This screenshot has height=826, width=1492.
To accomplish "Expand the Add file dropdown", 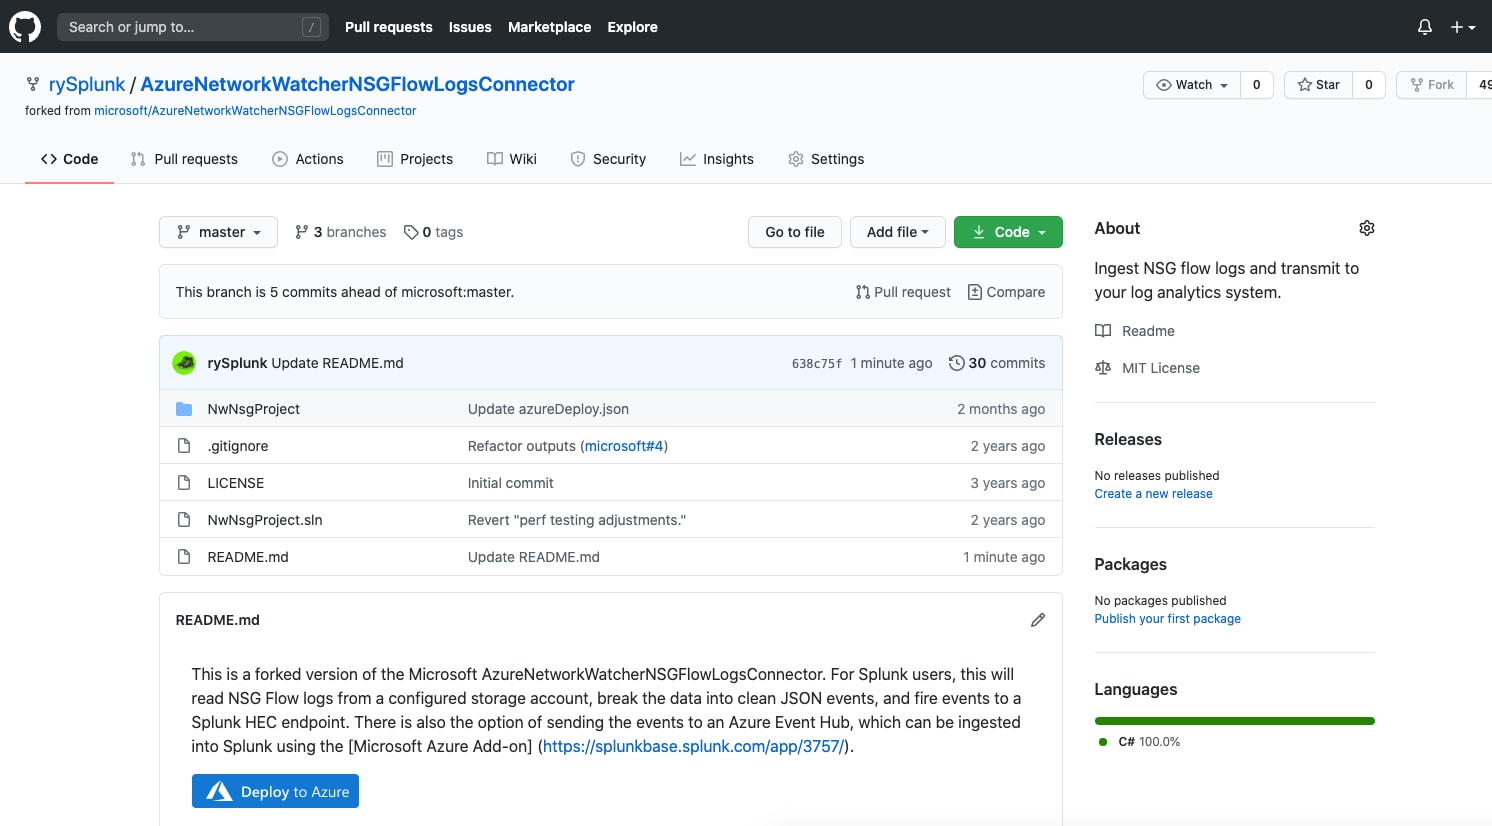I will 898,232.
